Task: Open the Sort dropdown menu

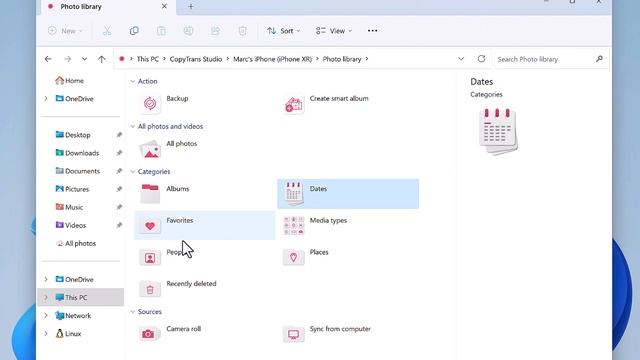Action: pyautogui.click(x=283, y=31)
